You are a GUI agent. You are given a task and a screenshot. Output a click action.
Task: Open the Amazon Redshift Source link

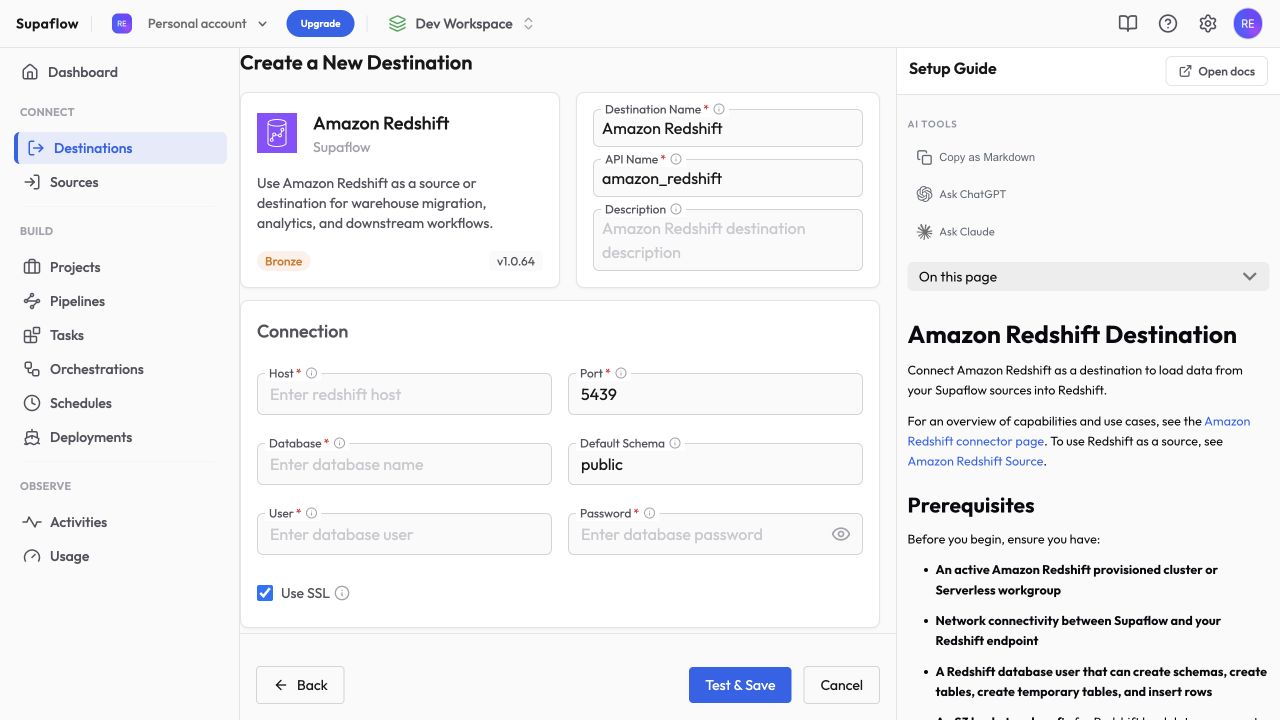click(x=975, y=461)
